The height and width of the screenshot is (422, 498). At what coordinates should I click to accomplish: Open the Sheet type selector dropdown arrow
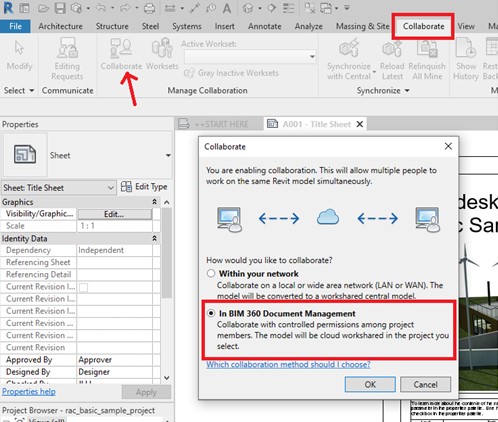[x=168, y=155]
